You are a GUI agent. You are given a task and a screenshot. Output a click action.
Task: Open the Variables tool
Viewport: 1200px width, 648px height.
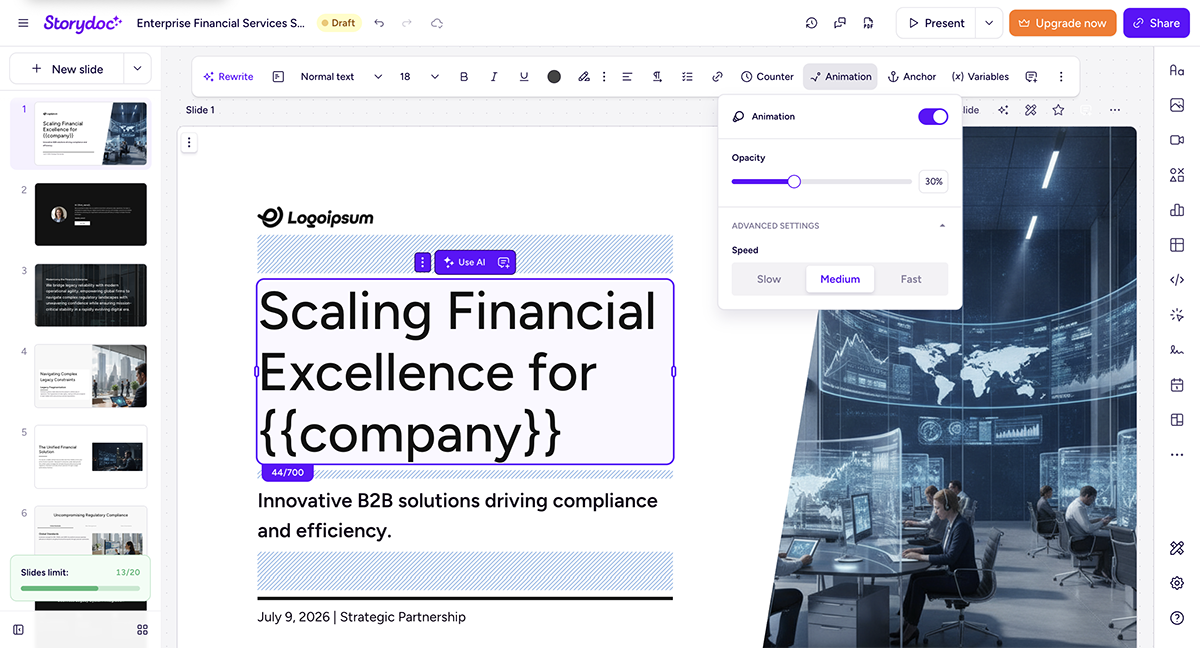tap(980, 76)
